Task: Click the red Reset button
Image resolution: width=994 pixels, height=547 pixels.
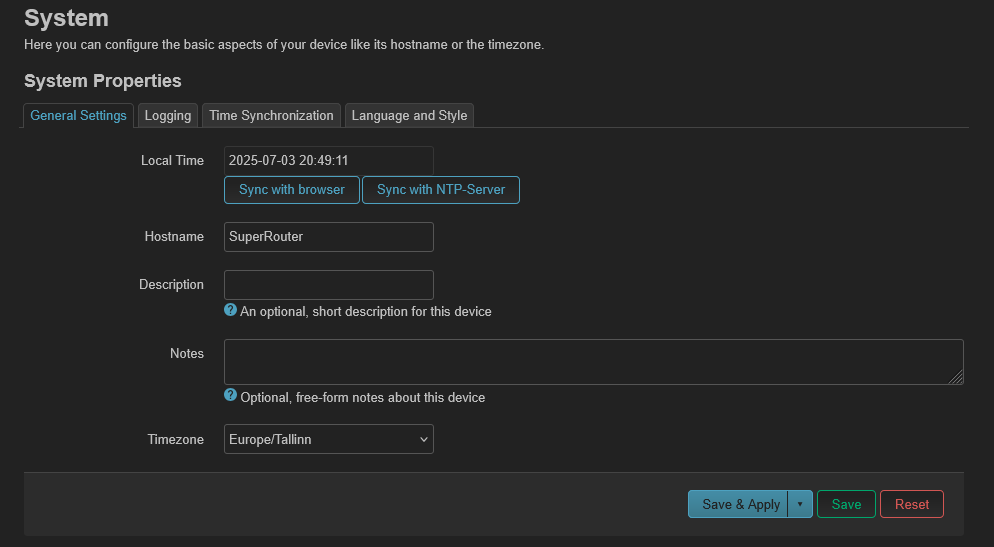Action: [x=912, y=504]
